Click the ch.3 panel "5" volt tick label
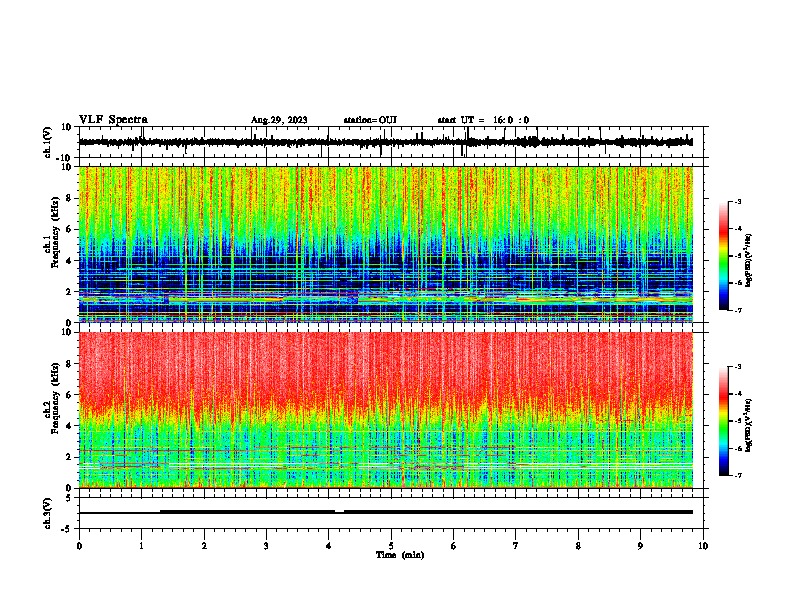This screenshot has height=612, width=792. (x=70, y=498)
